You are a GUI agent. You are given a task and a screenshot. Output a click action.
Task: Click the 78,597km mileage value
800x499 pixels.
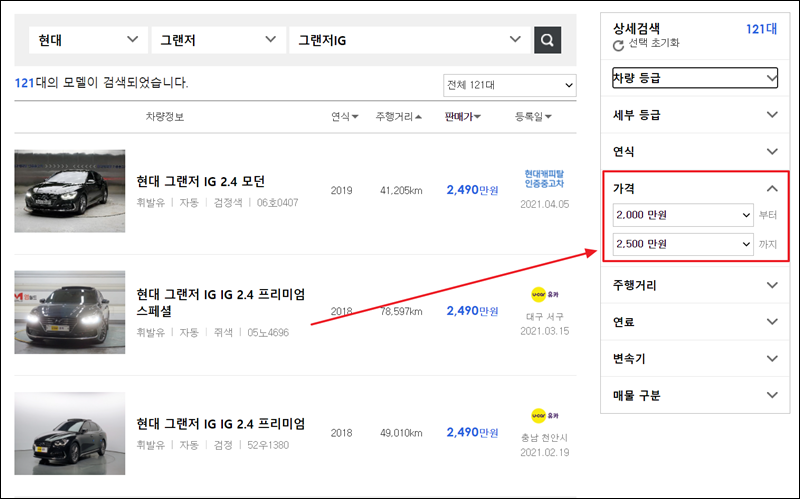(401, 312)
